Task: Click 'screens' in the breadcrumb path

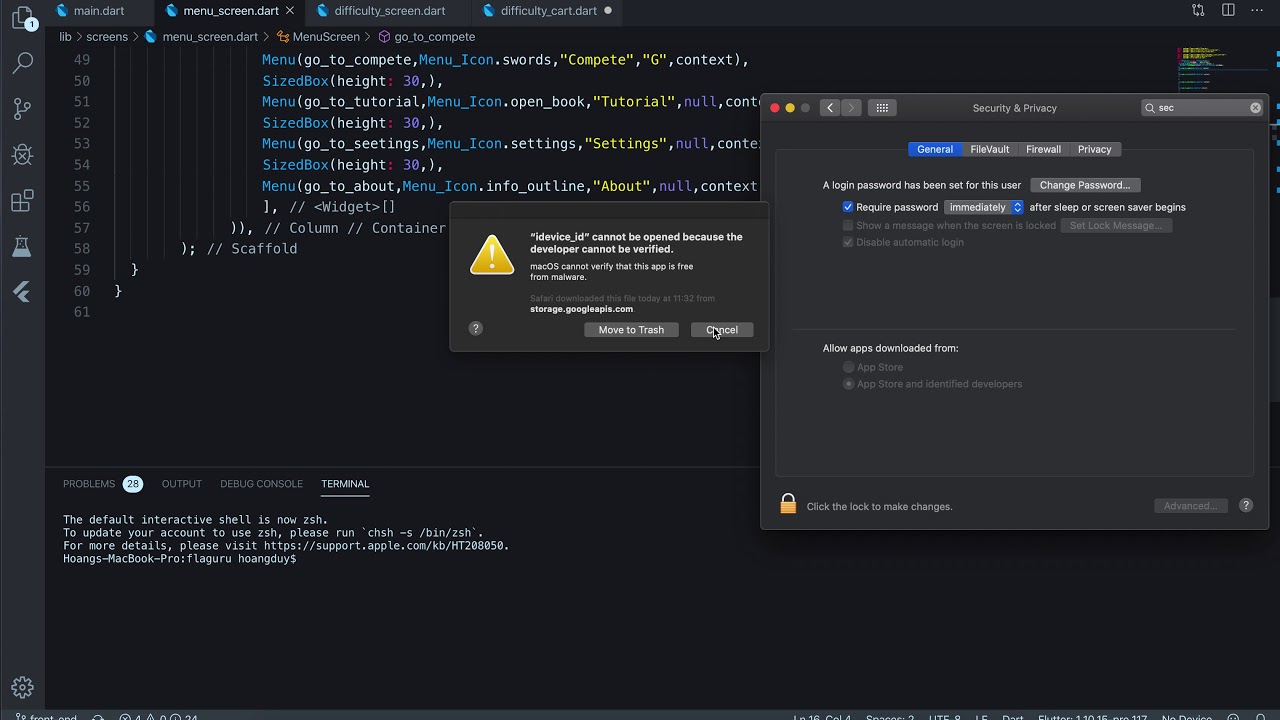Action: click(107, 36)
